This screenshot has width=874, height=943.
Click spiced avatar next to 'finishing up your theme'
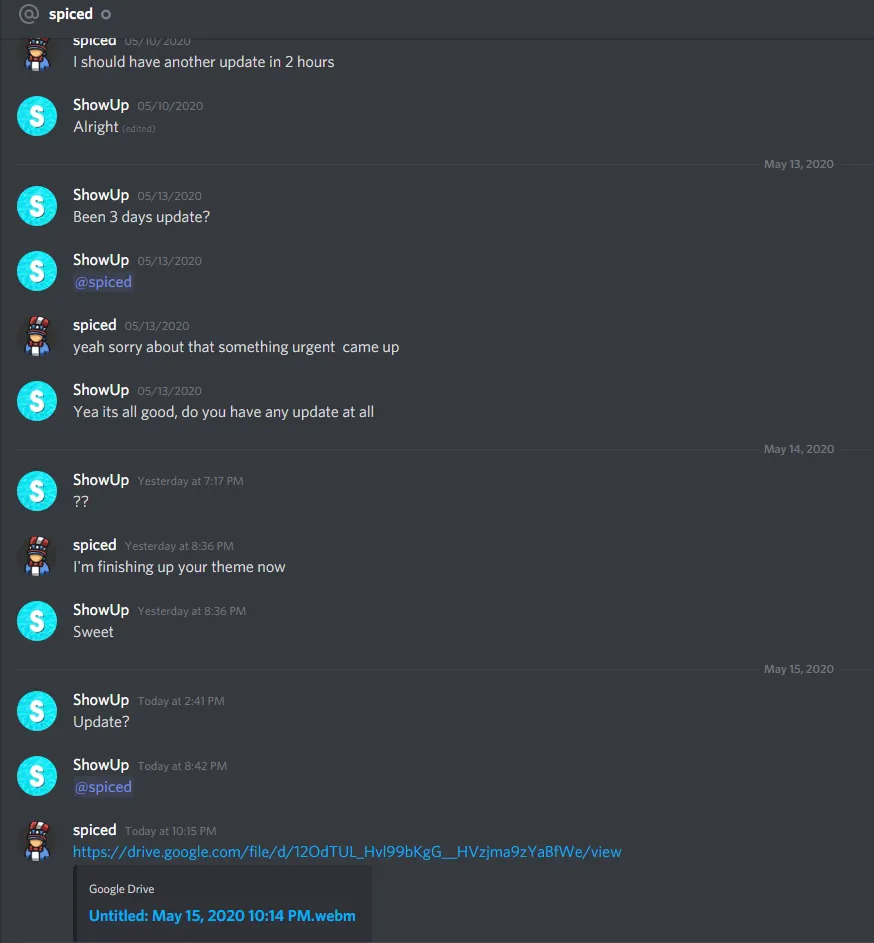pyautogui.click(x=37, y=556)
